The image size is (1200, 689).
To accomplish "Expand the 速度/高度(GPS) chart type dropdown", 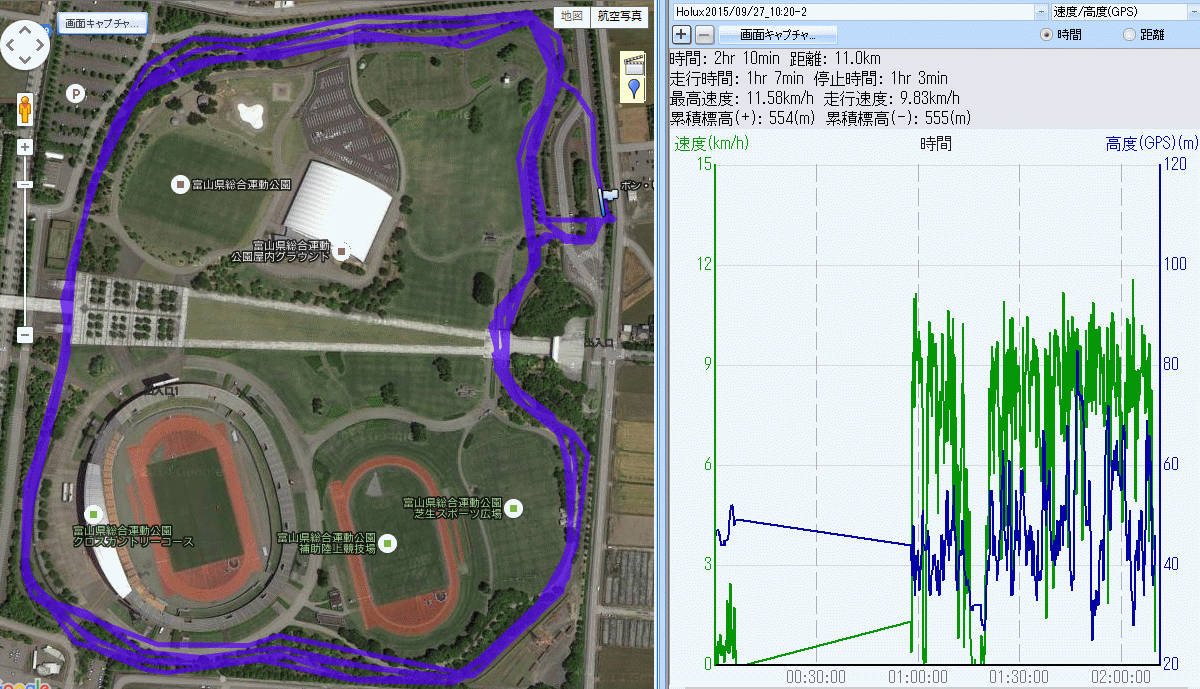I will pyautogui.click(x=1192, y=11).
